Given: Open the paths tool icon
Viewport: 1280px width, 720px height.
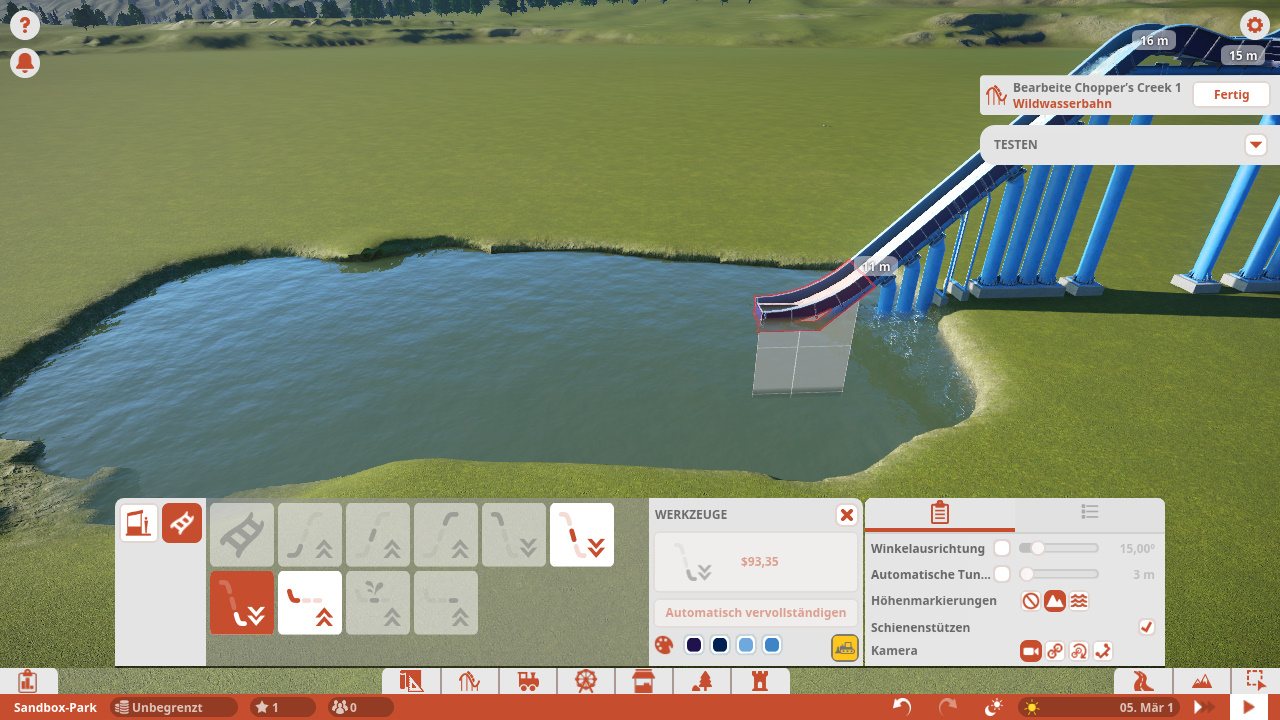Looking at the screenshot, I should pos(1145,681).
